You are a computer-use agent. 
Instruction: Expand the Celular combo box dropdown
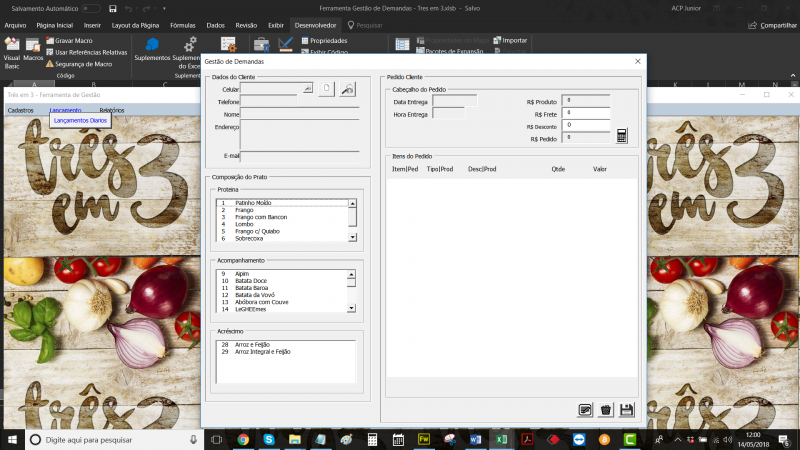[x=309, y=89]
